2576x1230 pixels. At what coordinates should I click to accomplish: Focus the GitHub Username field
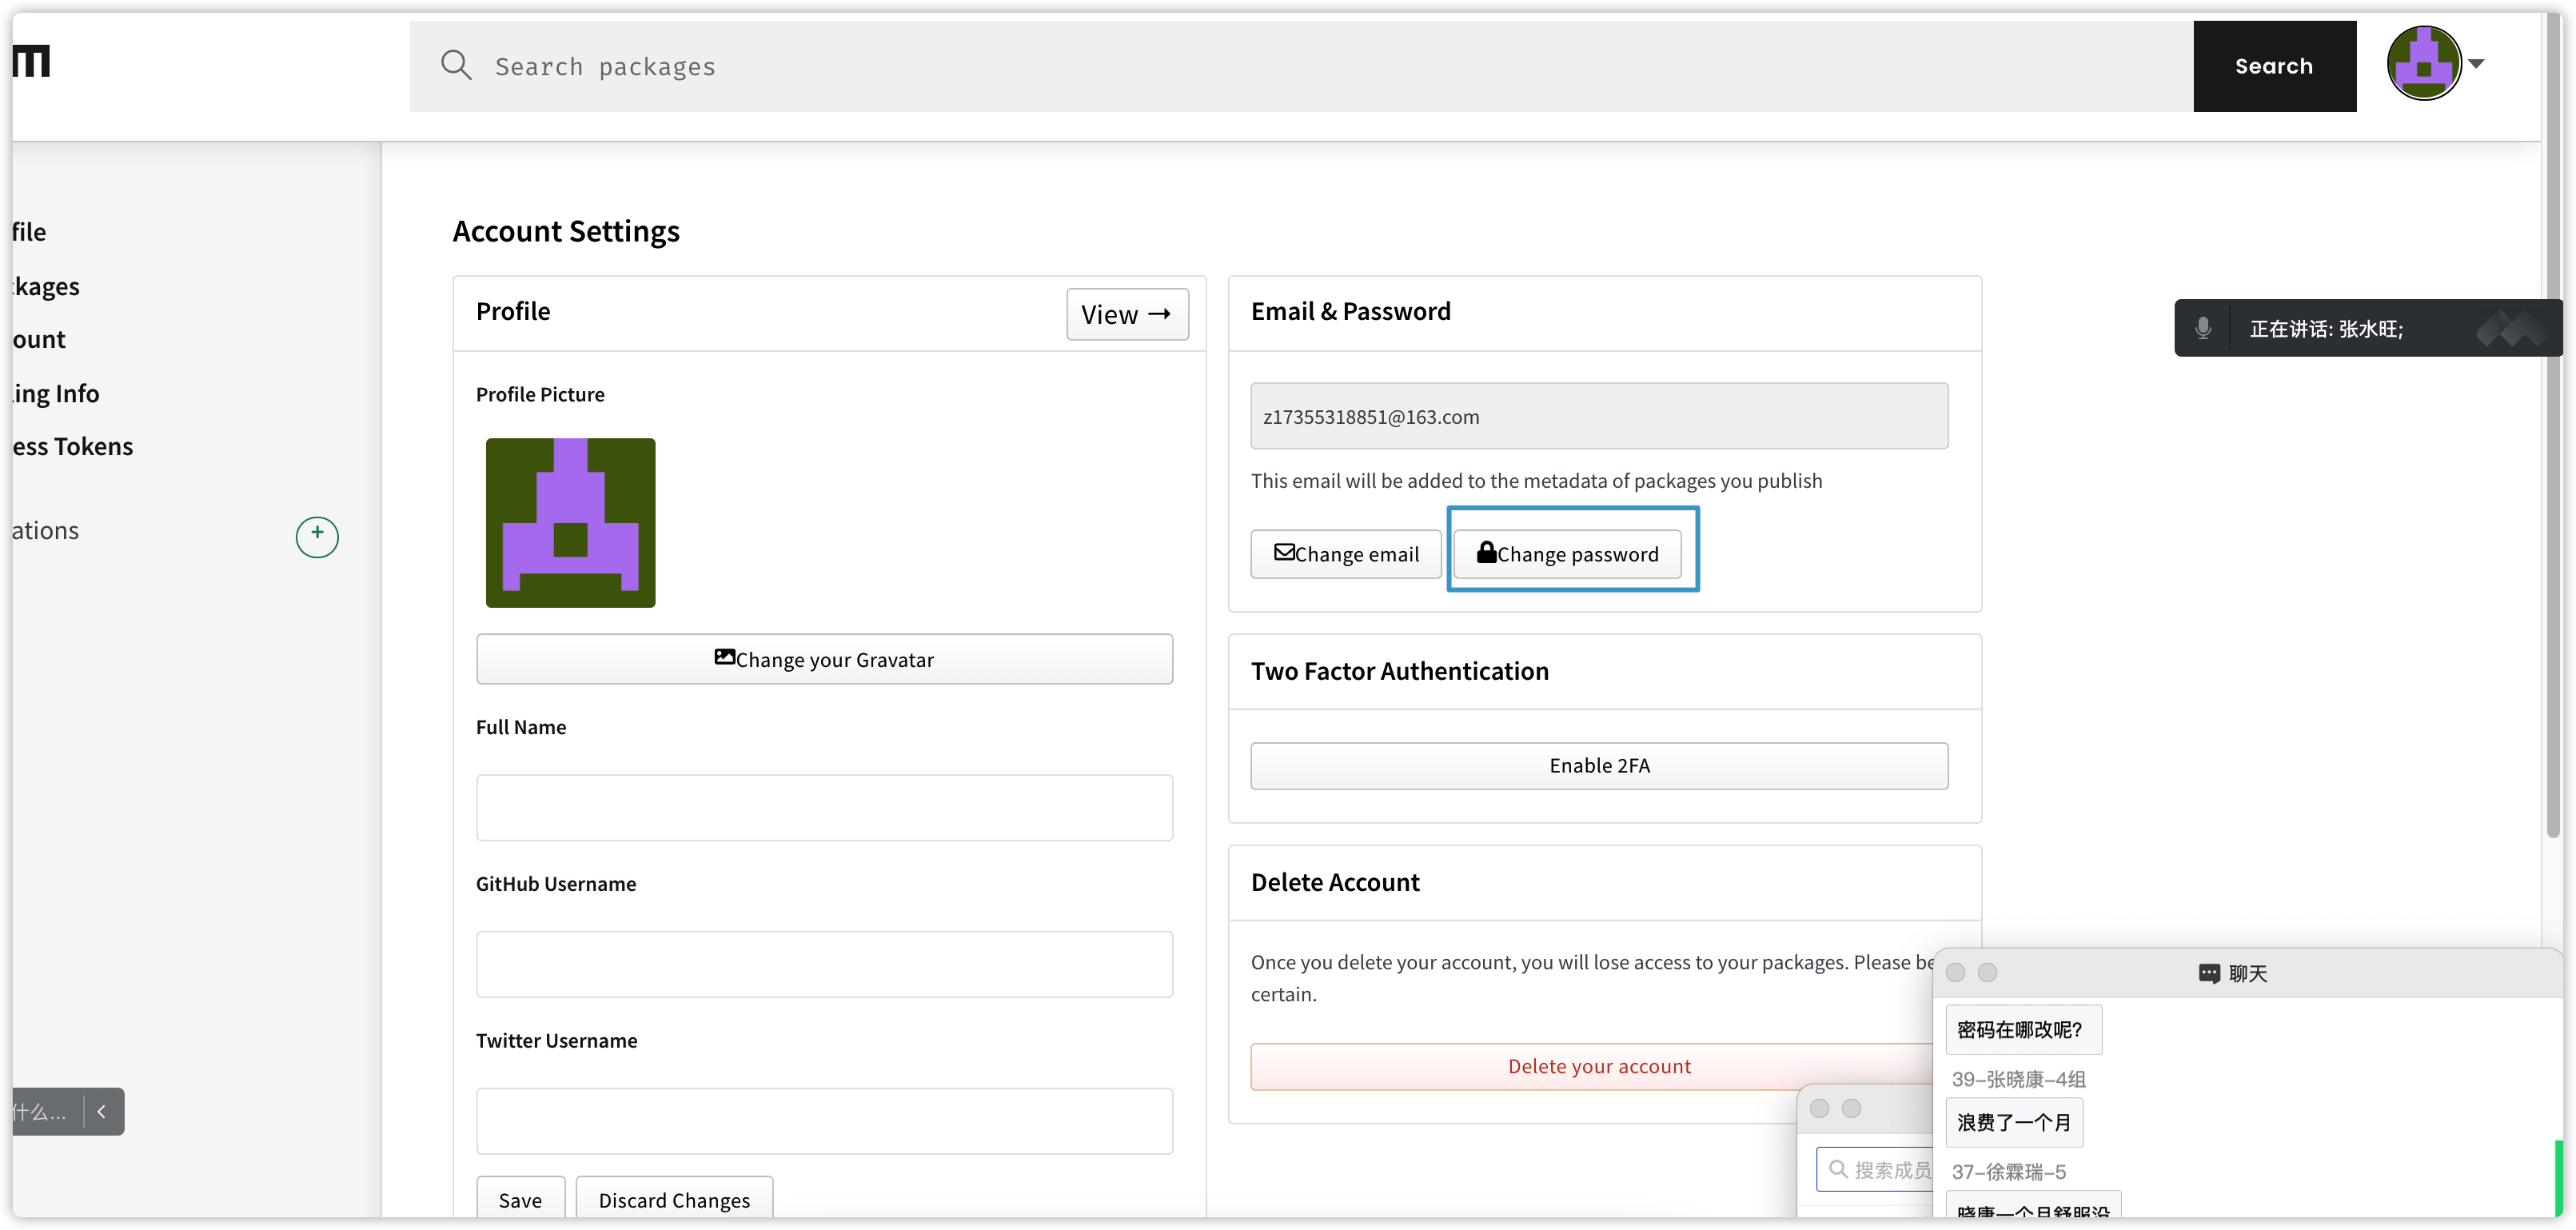click(824, 964)
